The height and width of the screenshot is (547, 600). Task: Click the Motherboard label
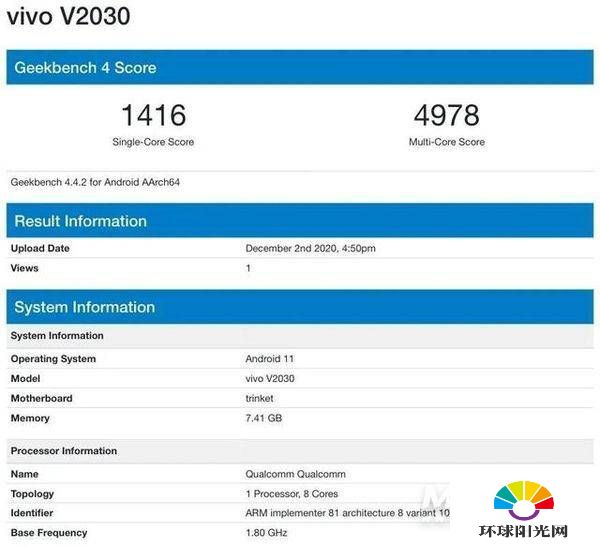pyautogui.click(x=41, y=398)
